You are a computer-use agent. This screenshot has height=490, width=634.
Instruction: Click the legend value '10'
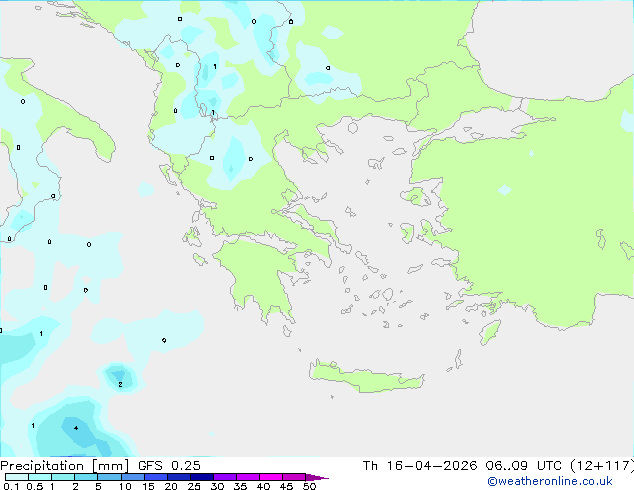[125, 486]
